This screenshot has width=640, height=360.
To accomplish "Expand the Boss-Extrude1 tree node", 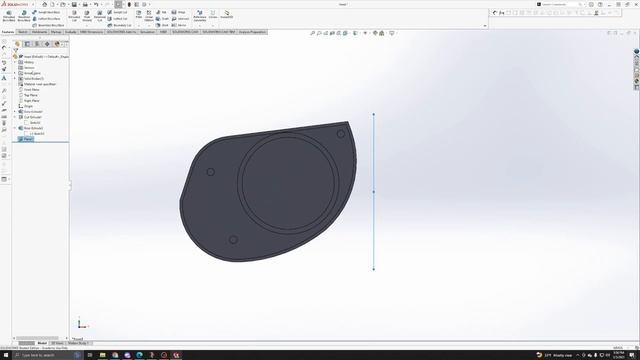I will [x=15, y=111].
